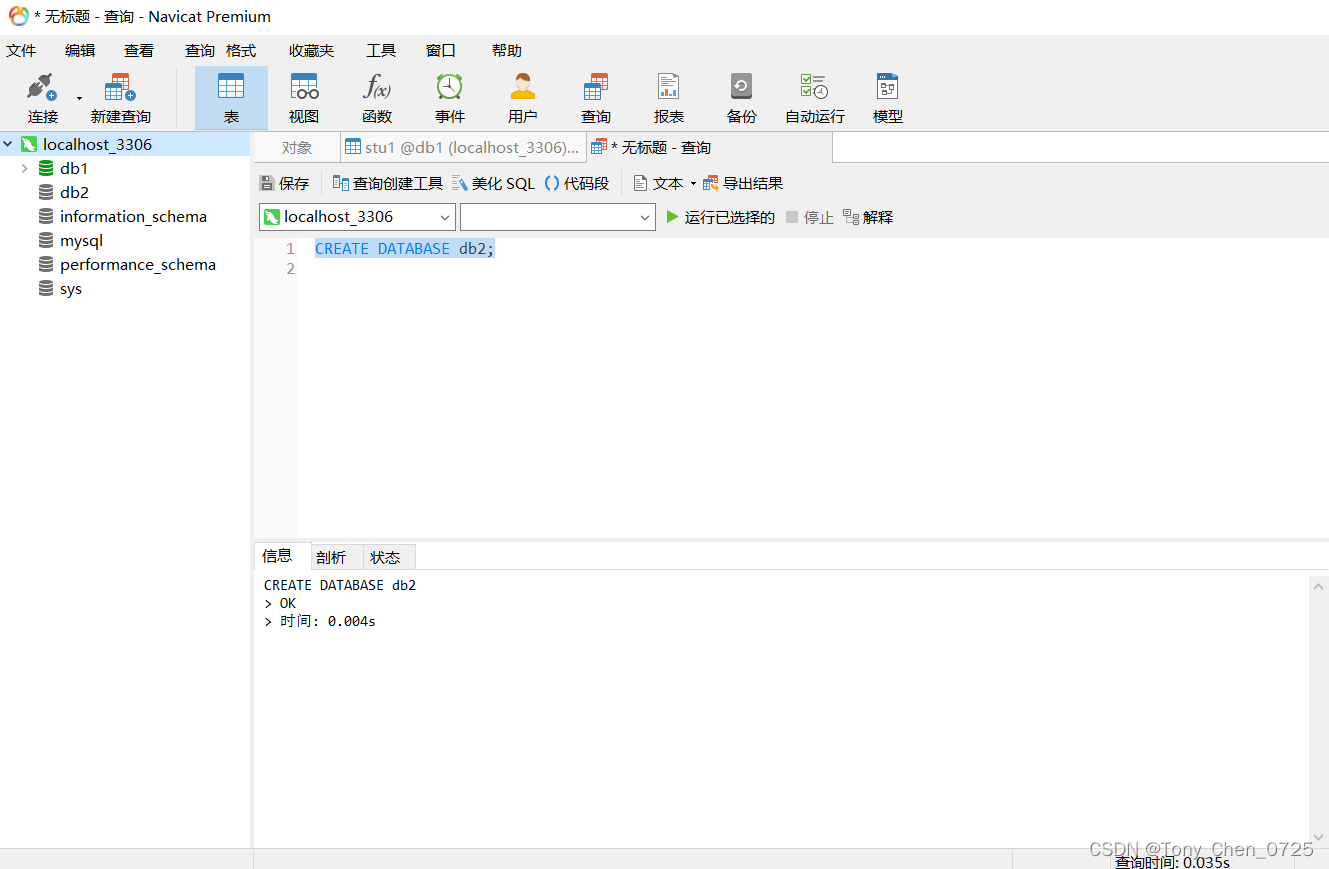Open the View (查看) menu
This screenshot has height=869, width=1329.
click(x=139, y=50)
